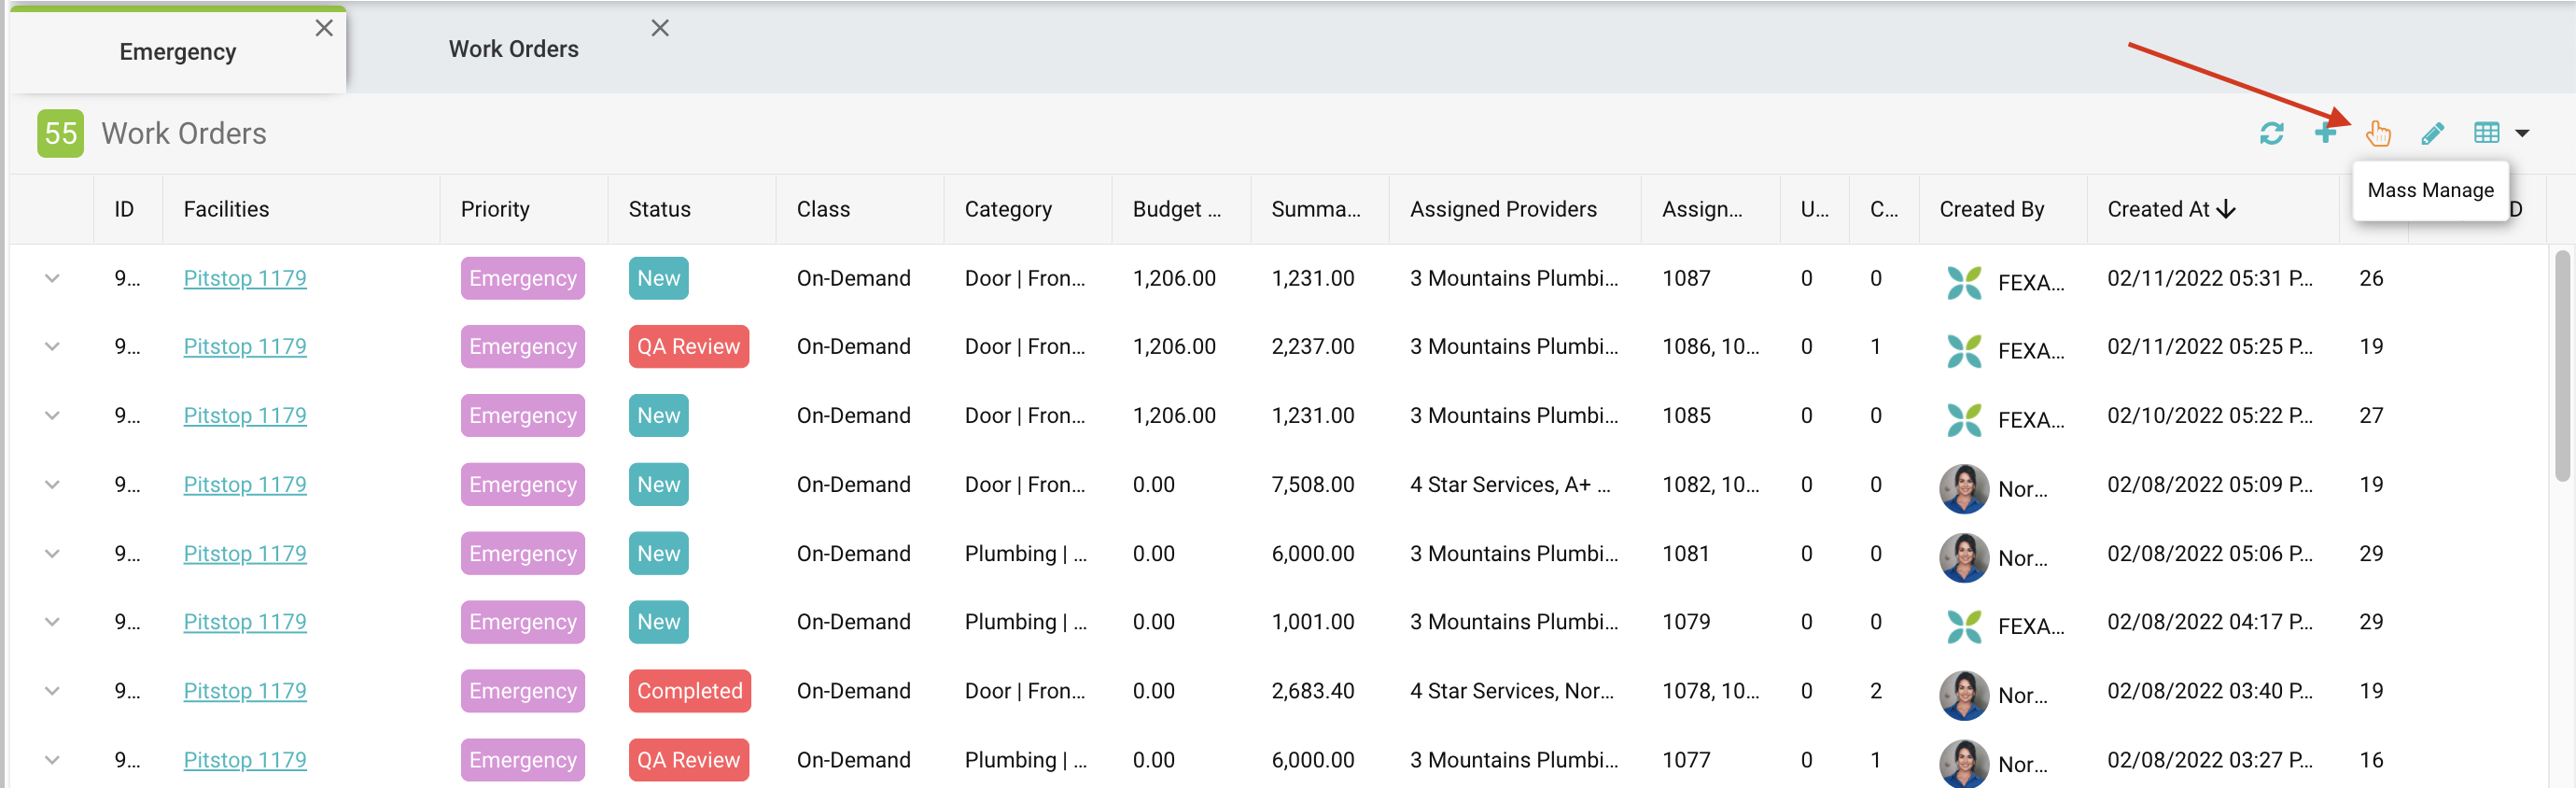Click the refresh work orders icon

(2271, 133)
